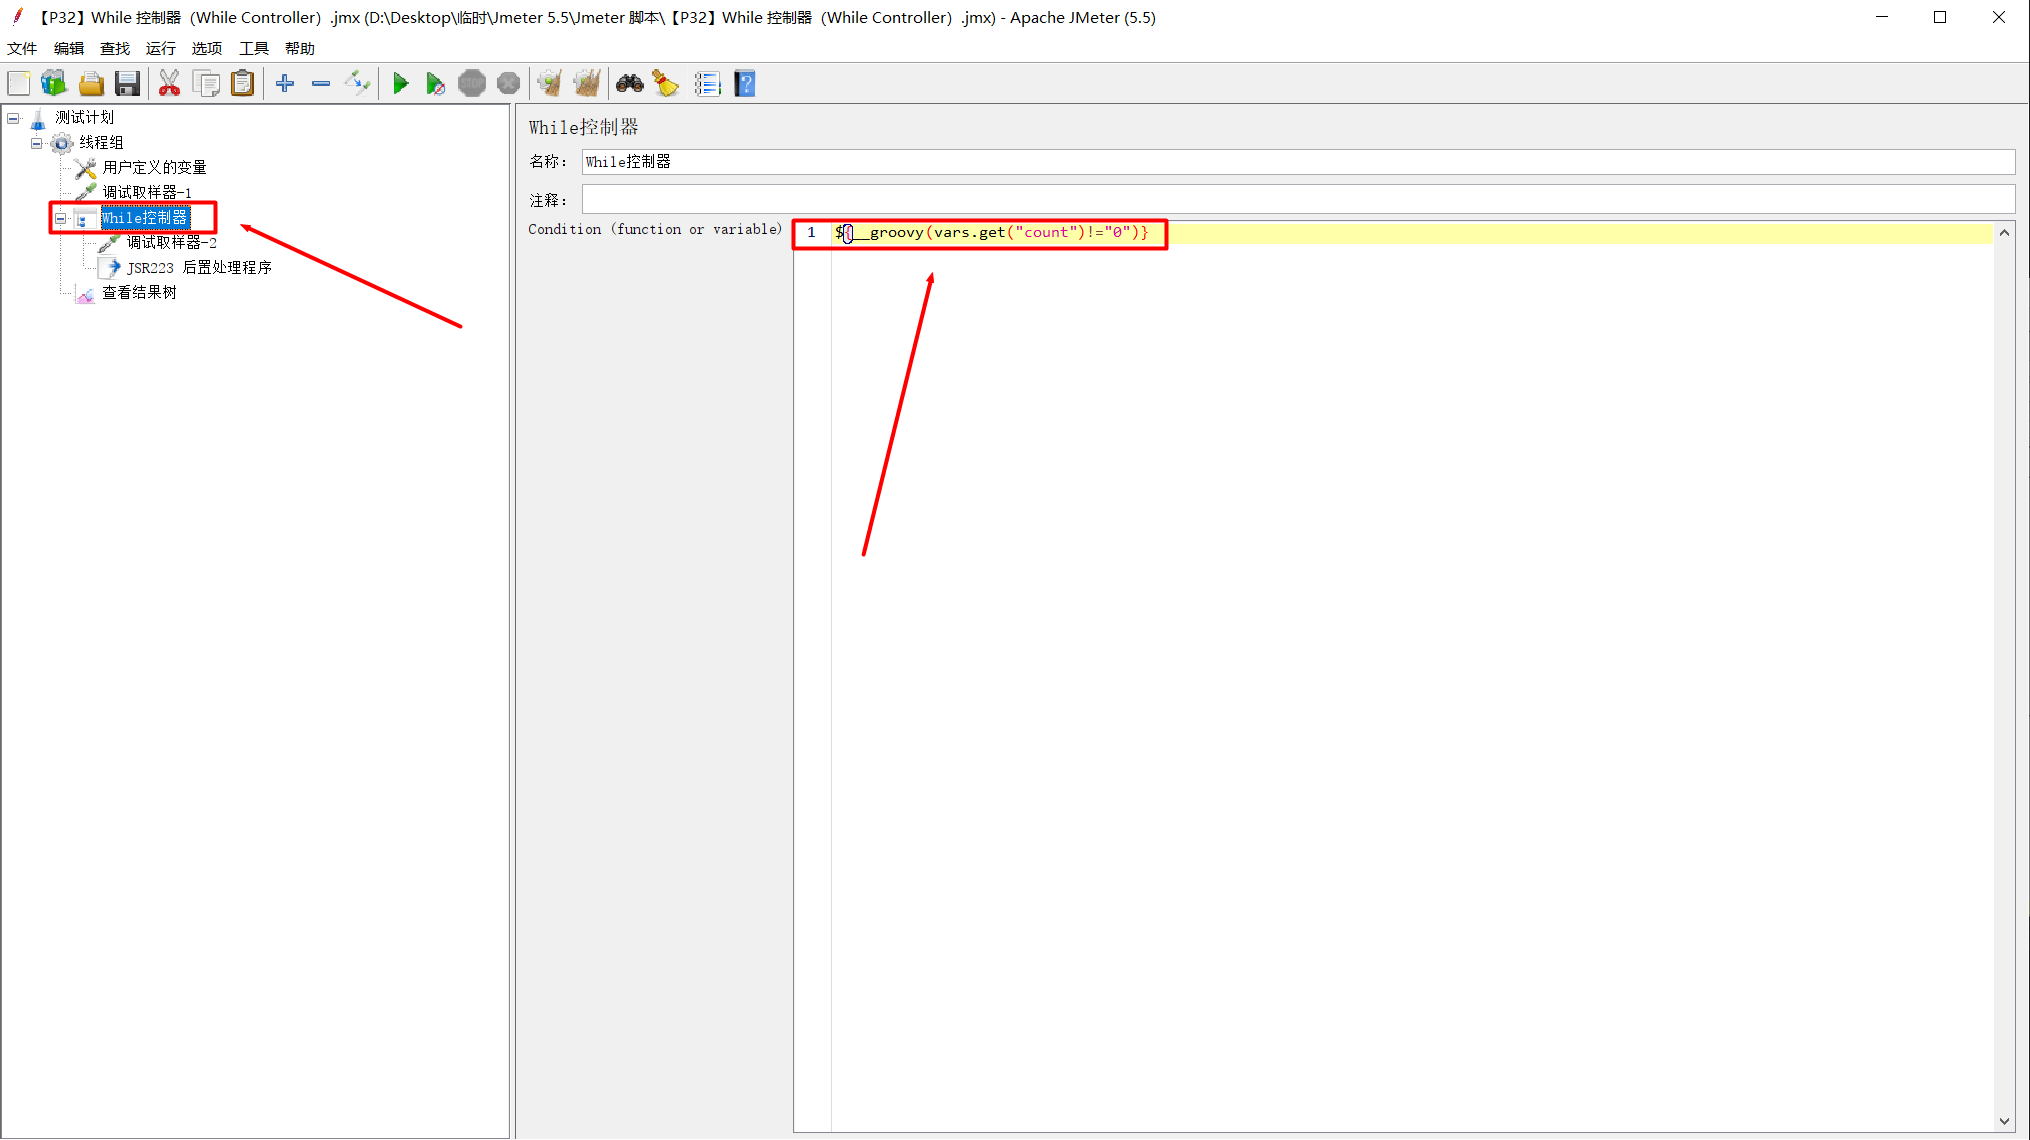Click the New test plan icon
The height and width of the screenshot is (1140, 2030).
(x=19, y=84)
